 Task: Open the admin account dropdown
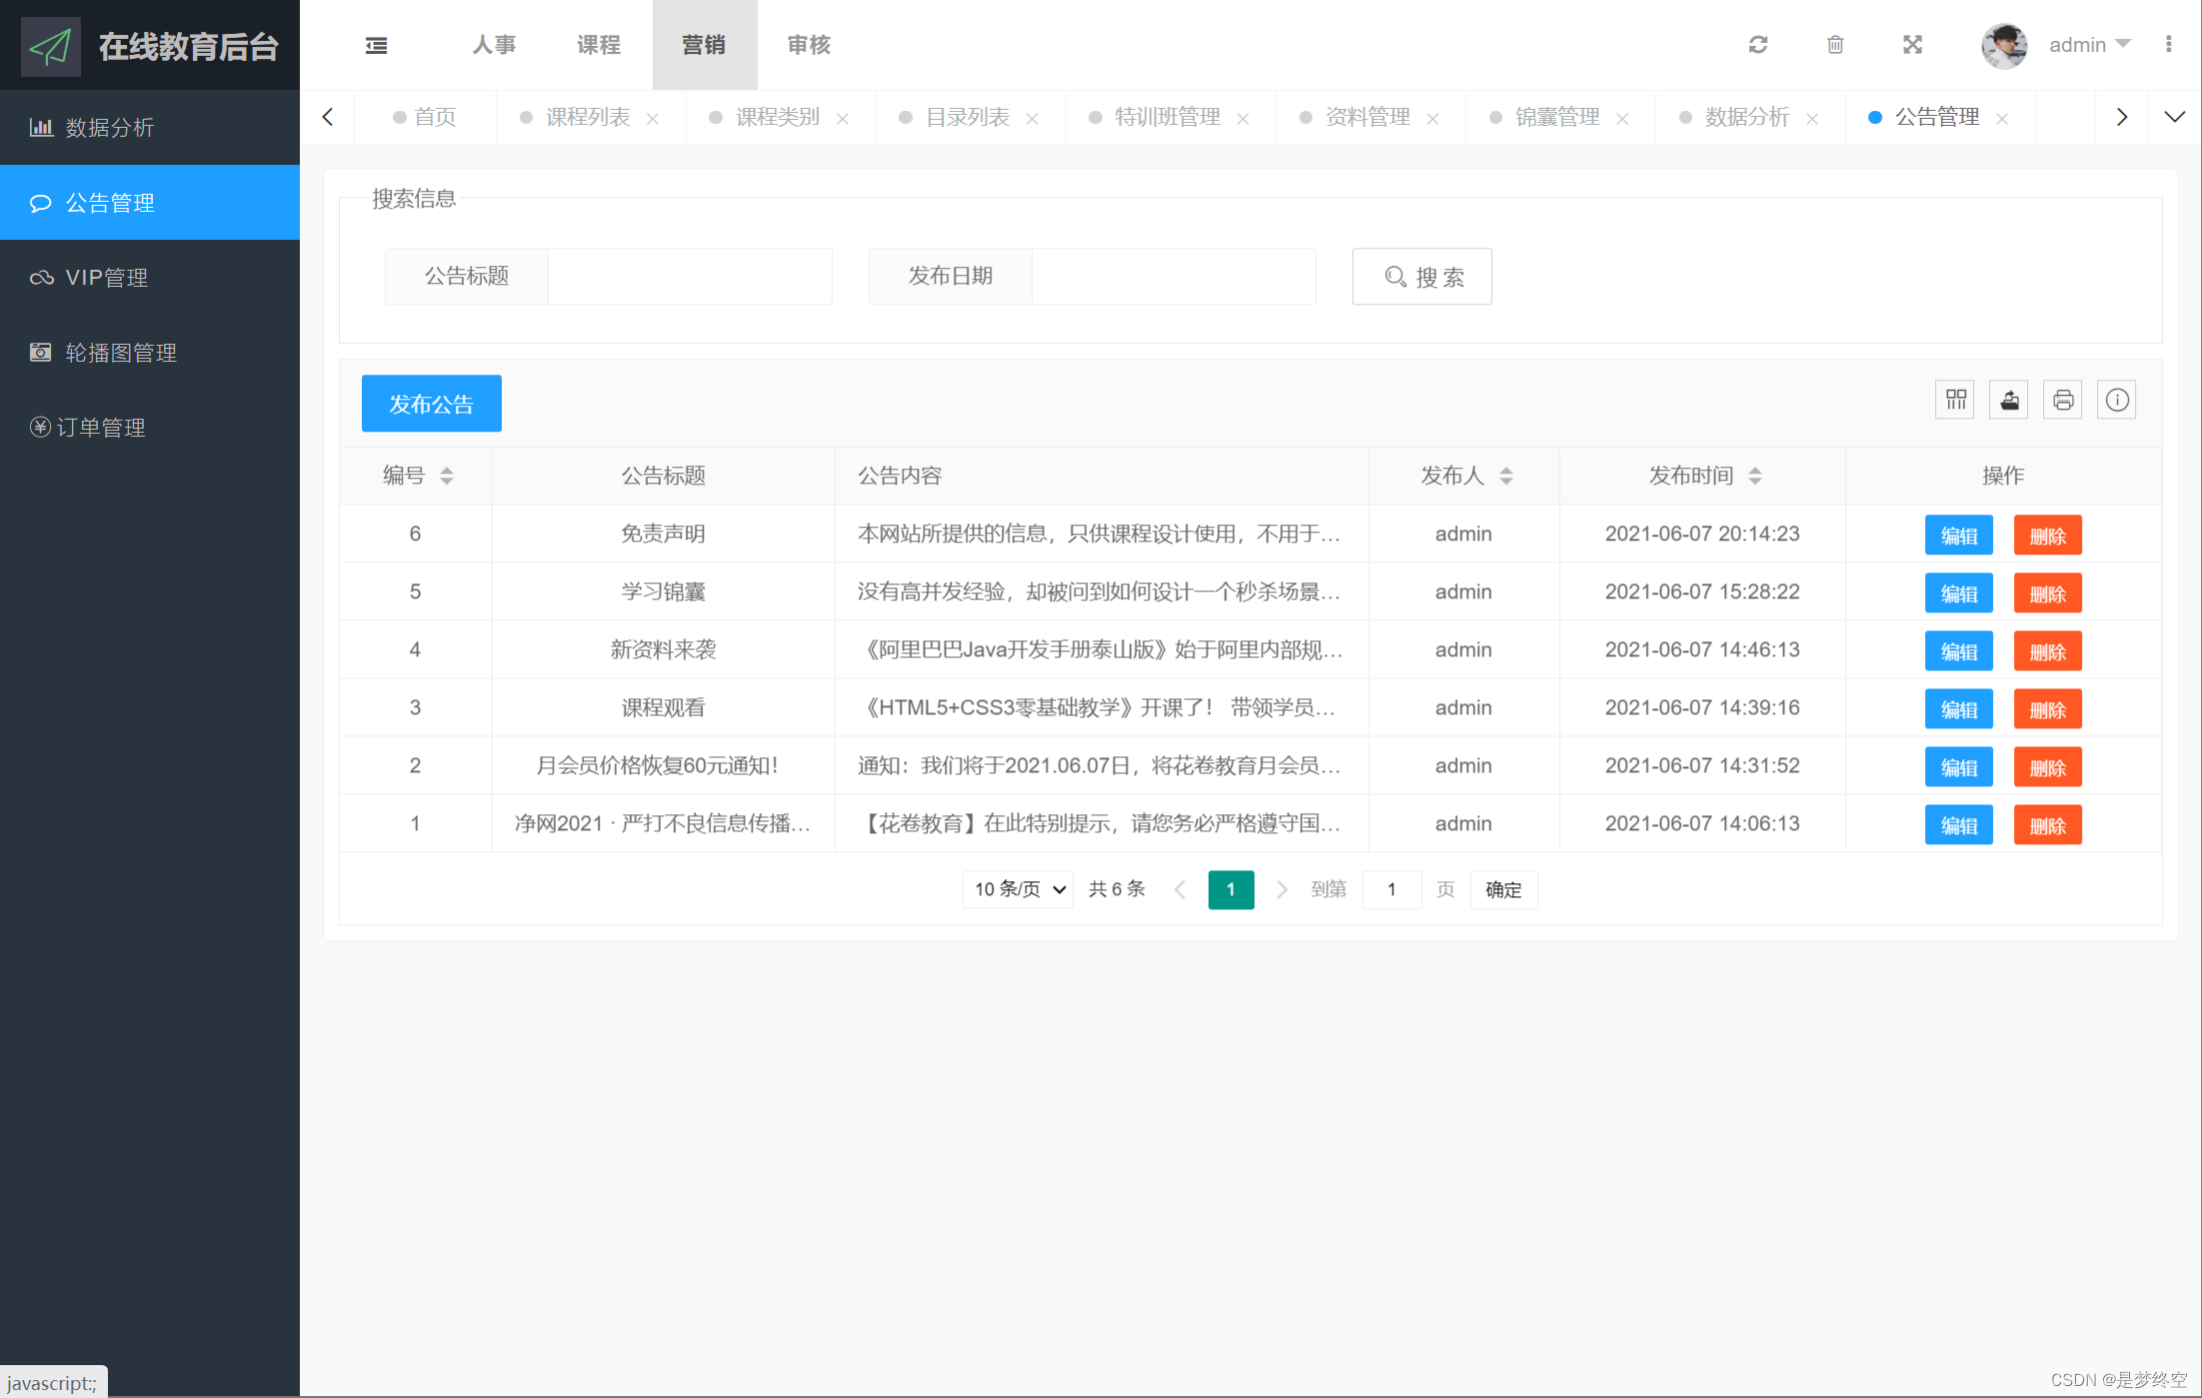pos(2090,45)
